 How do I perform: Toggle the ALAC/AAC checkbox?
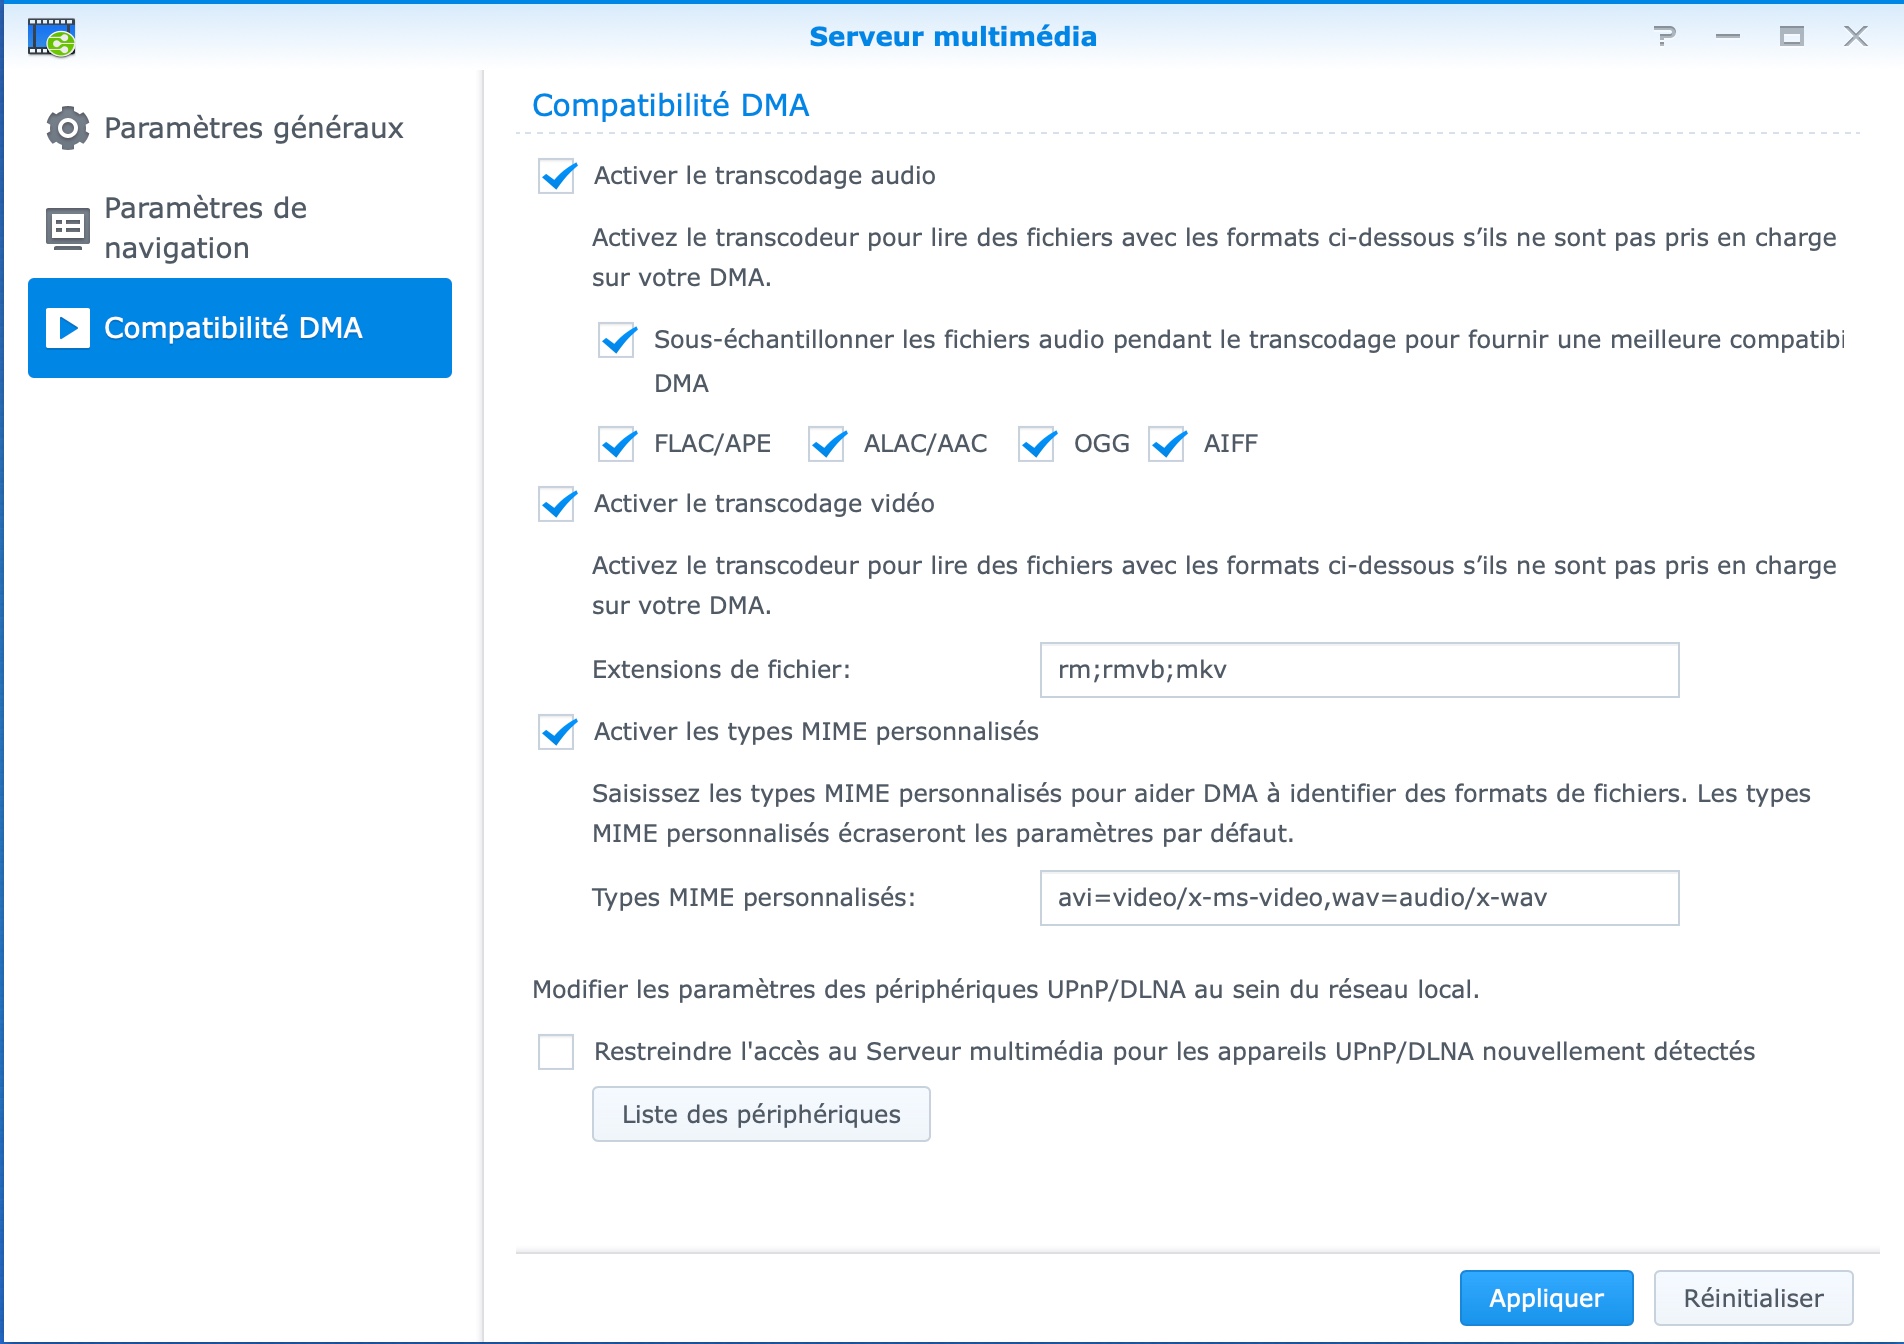[827, 444]
